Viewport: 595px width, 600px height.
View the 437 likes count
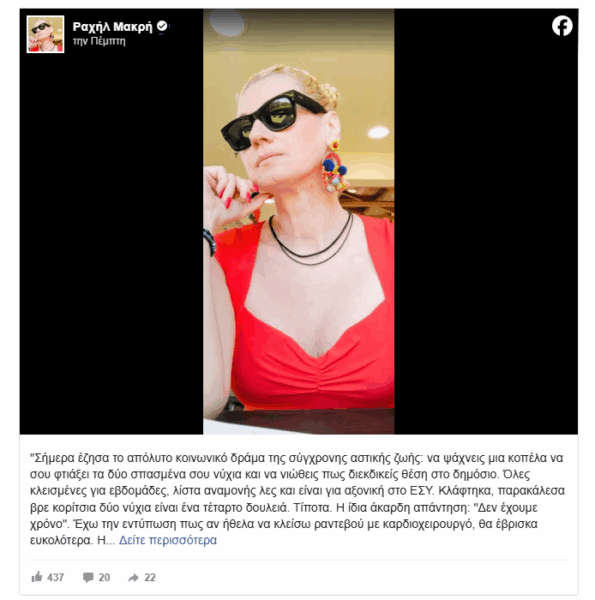pos(55,577)
